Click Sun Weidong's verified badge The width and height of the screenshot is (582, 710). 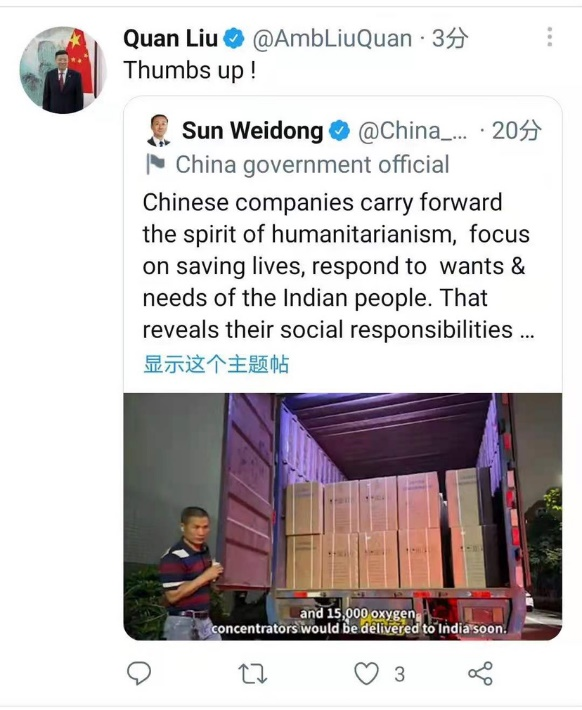[x=339, y=131]
